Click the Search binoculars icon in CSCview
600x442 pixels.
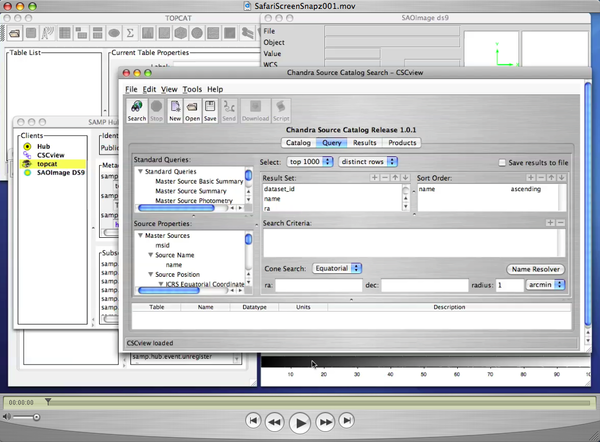136,109
